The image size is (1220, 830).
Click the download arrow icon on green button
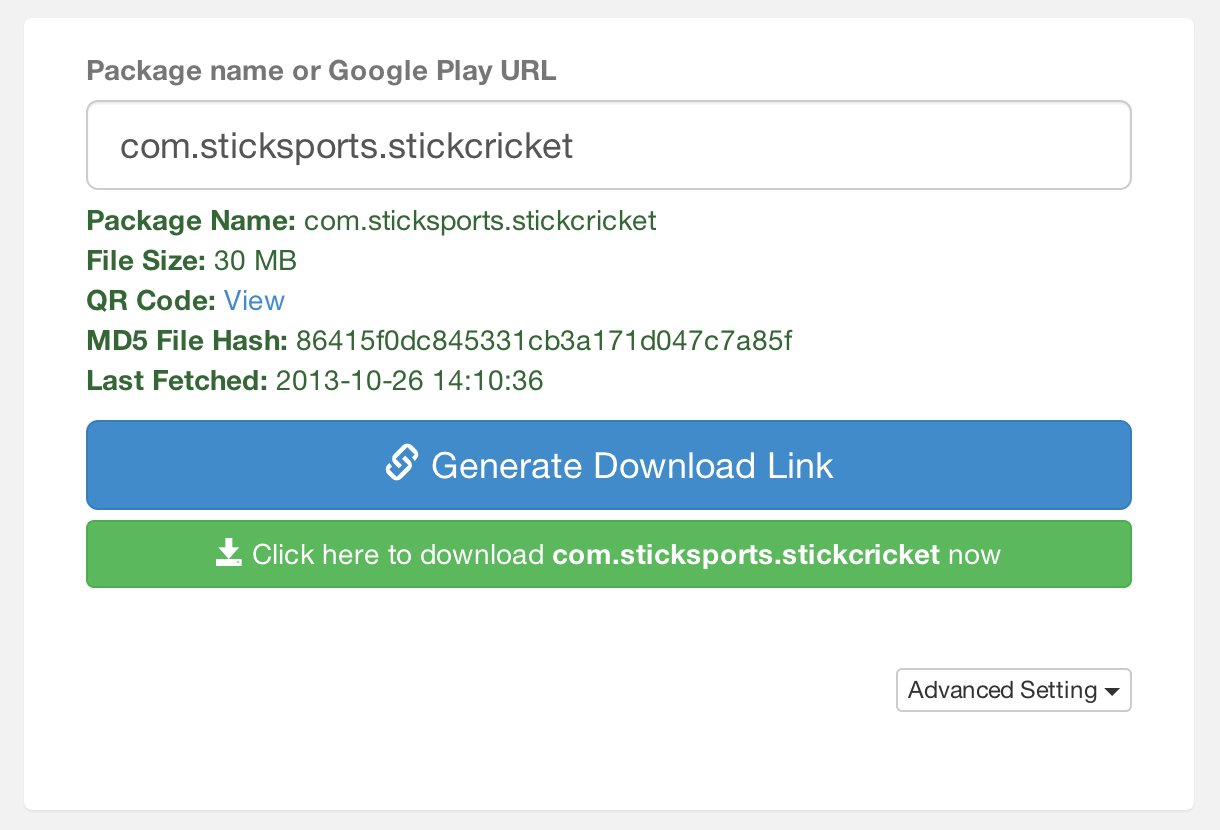click(229, 553)
